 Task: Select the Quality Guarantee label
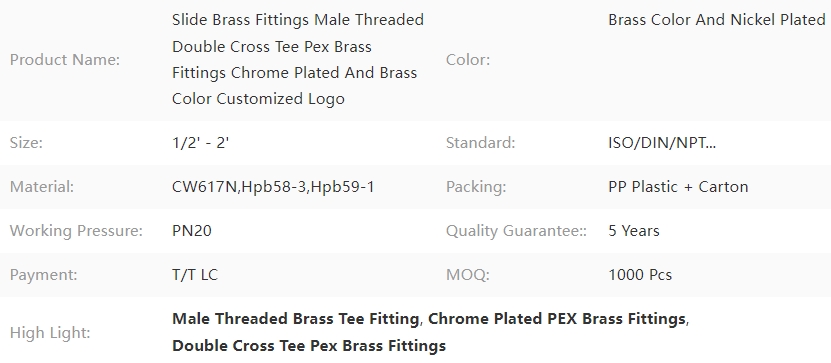(x=516, y=231)
